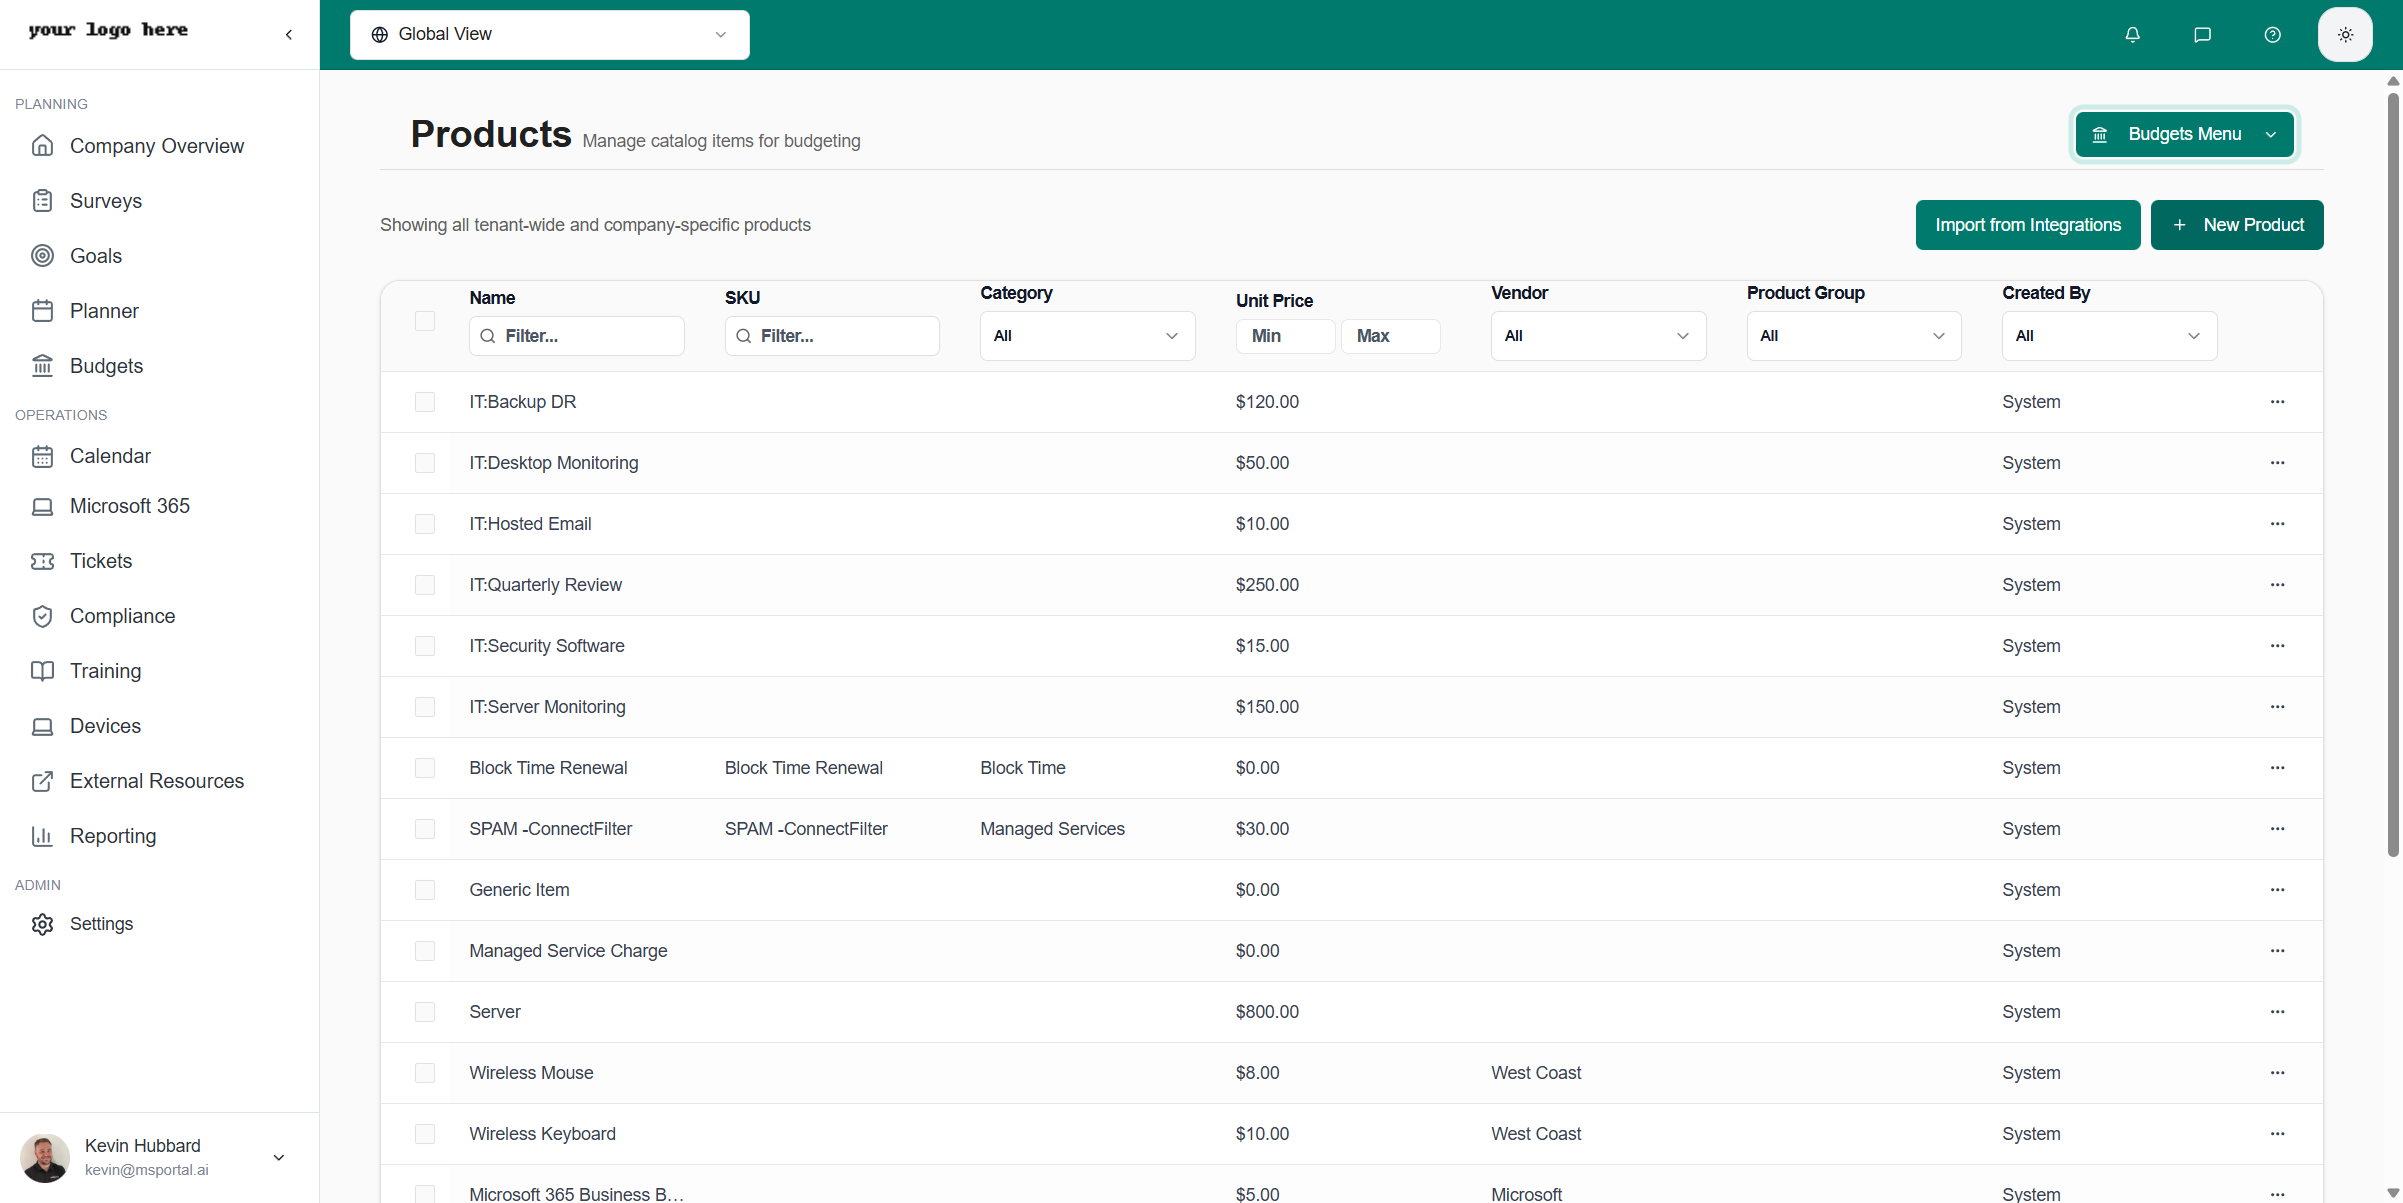Click the notifications bell icon
Viewport: 2403px width, 1203px height.
tap(2132, 35)
